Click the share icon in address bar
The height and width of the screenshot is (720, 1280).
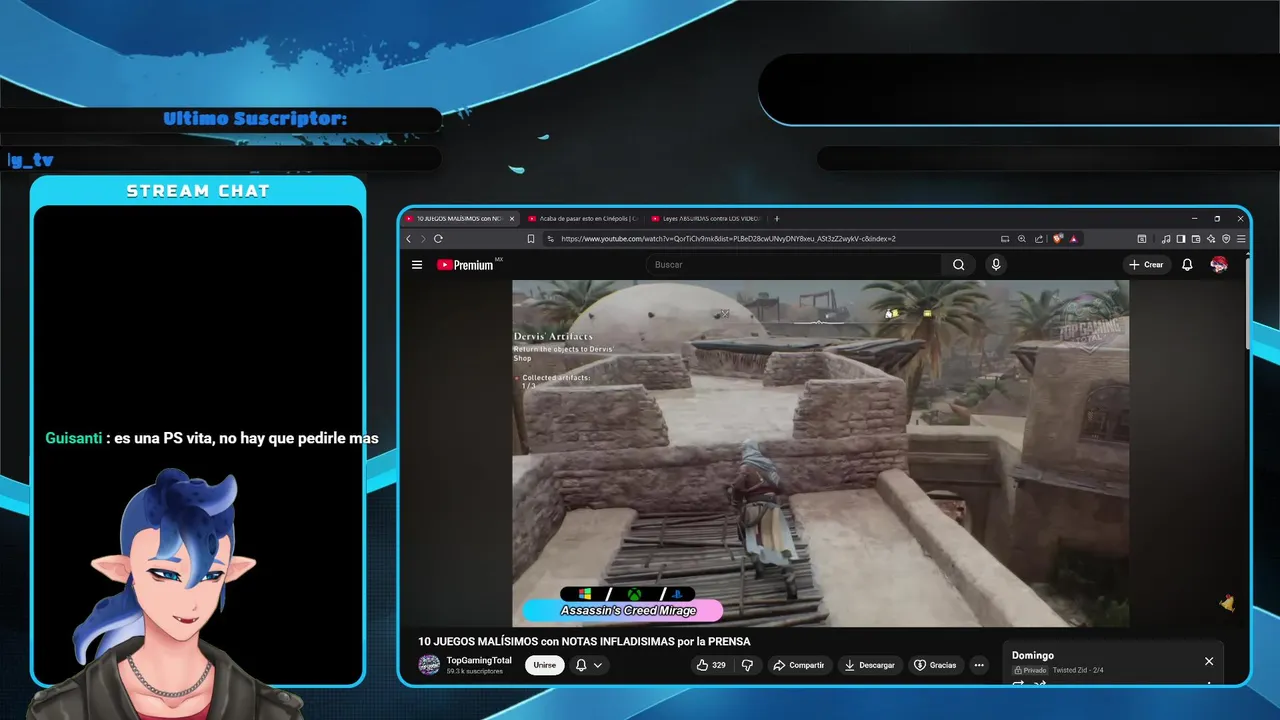tap(1039, 239)
